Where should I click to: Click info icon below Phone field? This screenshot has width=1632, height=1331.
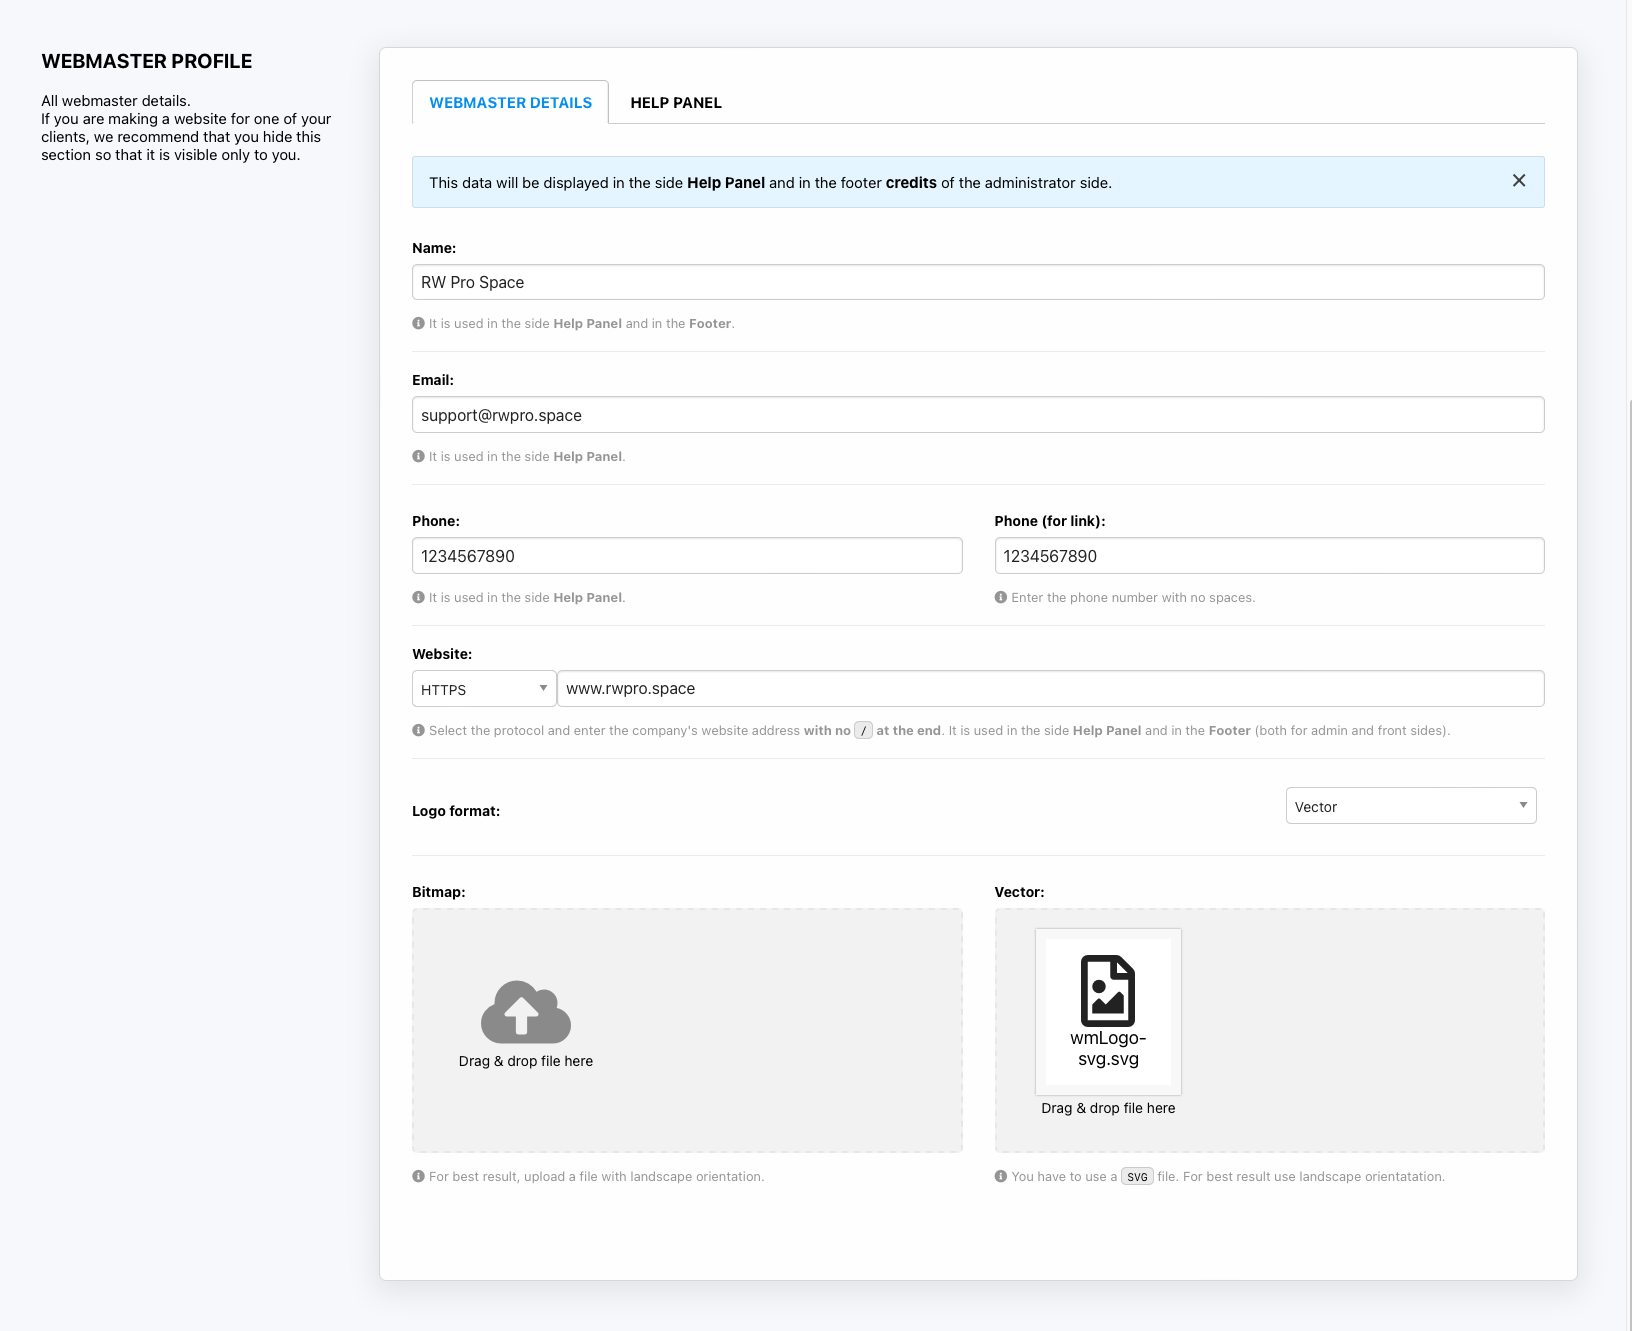pyautogui.click(x=419, y=598)
